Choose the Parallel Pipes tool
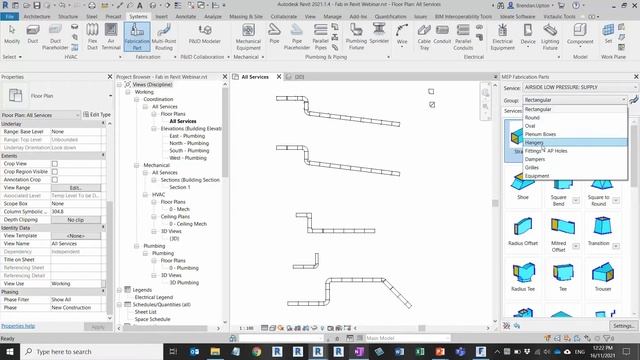This screenshot has width=640, height=360. pos(320,37)
